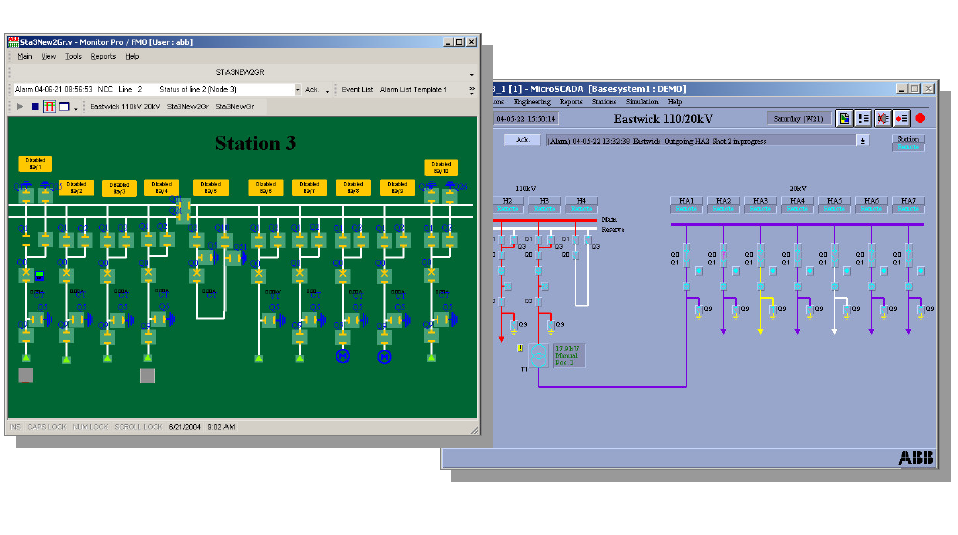958x535 pixels.
Task: Open the Reports menu in Monitor Pro
Action: (103, 56)
